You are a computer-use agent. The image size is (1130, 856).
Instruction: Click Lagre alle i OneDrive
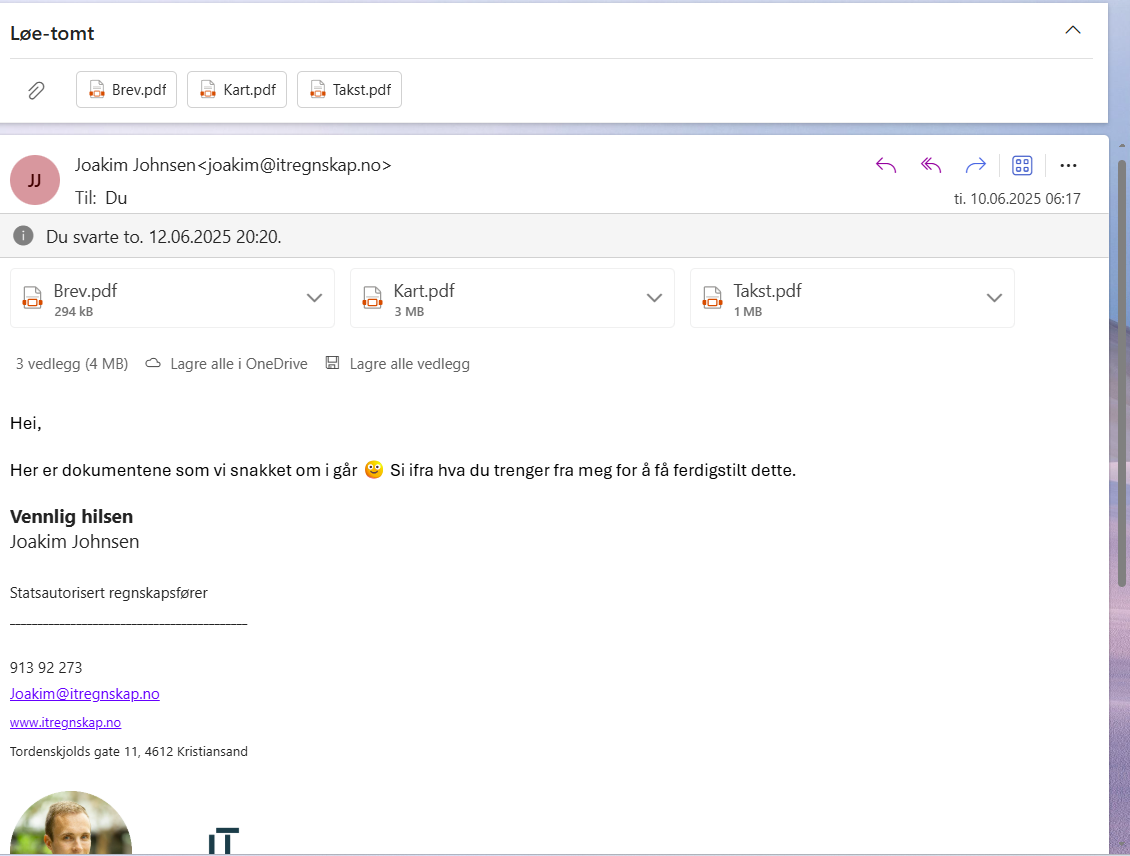coord(227,364)
